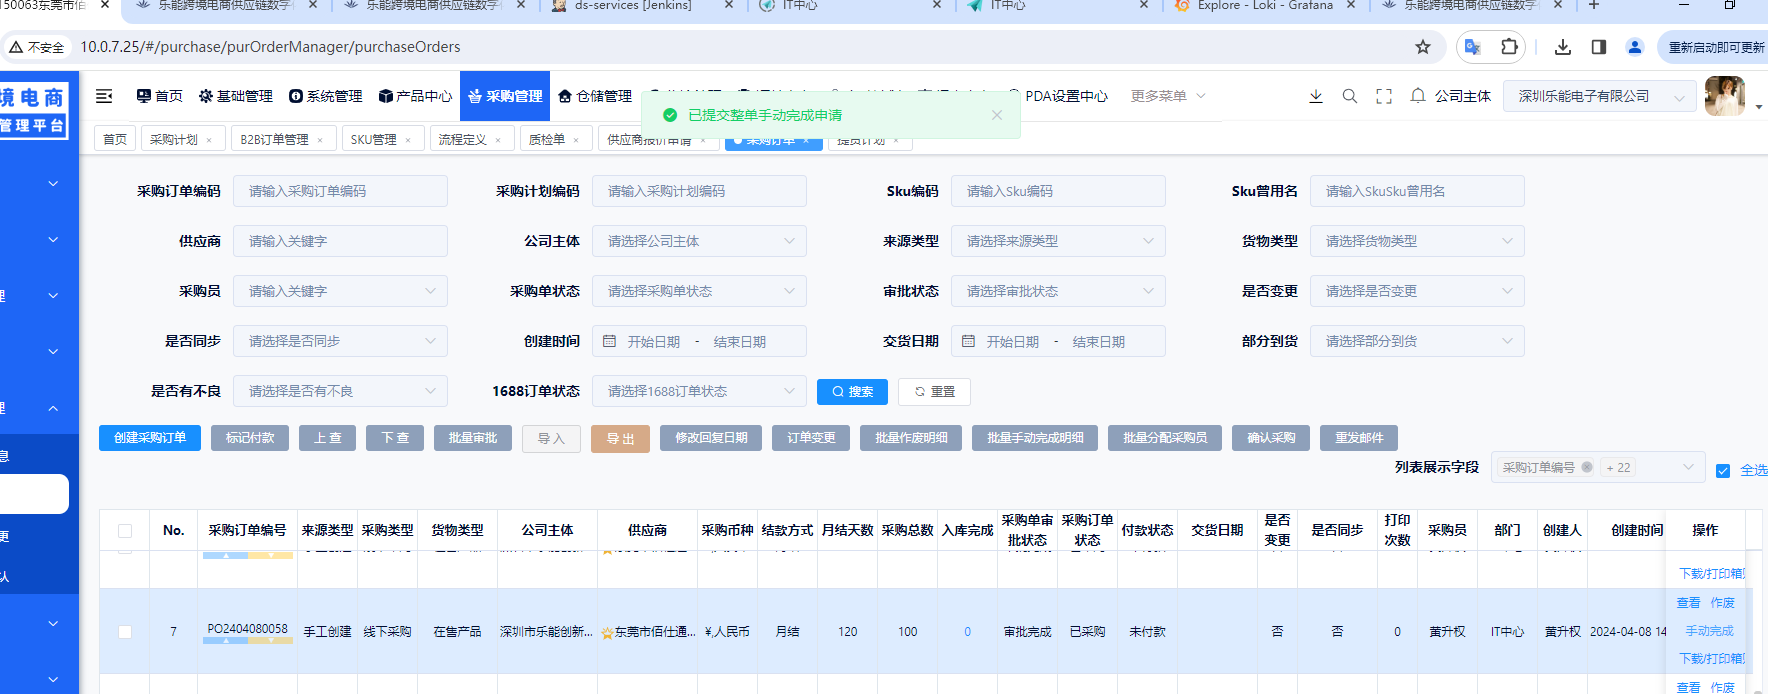
Task: Open the 产品中心 top menu
Action: [x=415, y=96]
